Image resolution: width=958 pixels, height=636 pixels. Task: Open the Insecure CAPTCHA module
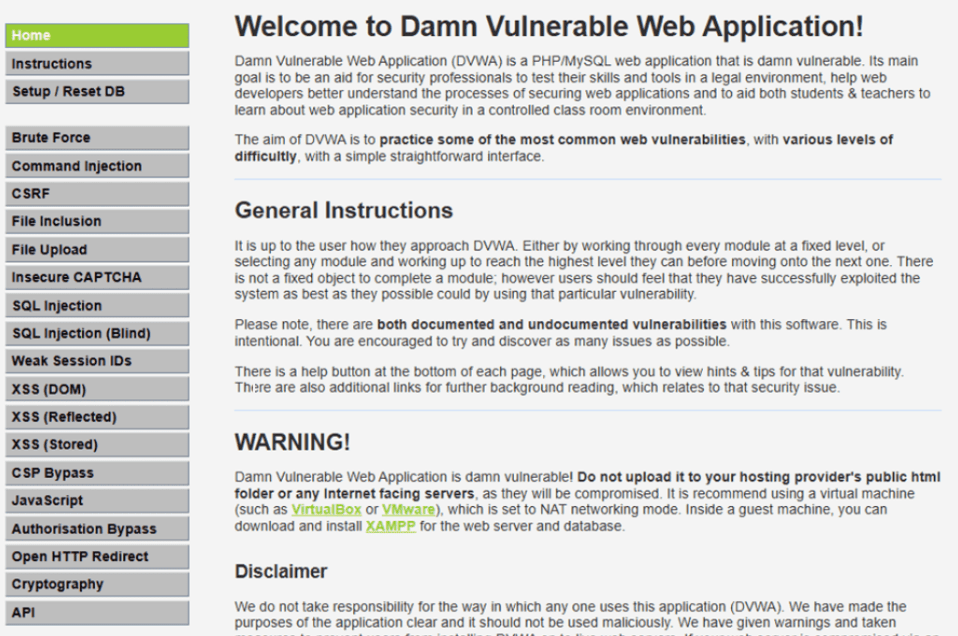[x=96, y=278]
